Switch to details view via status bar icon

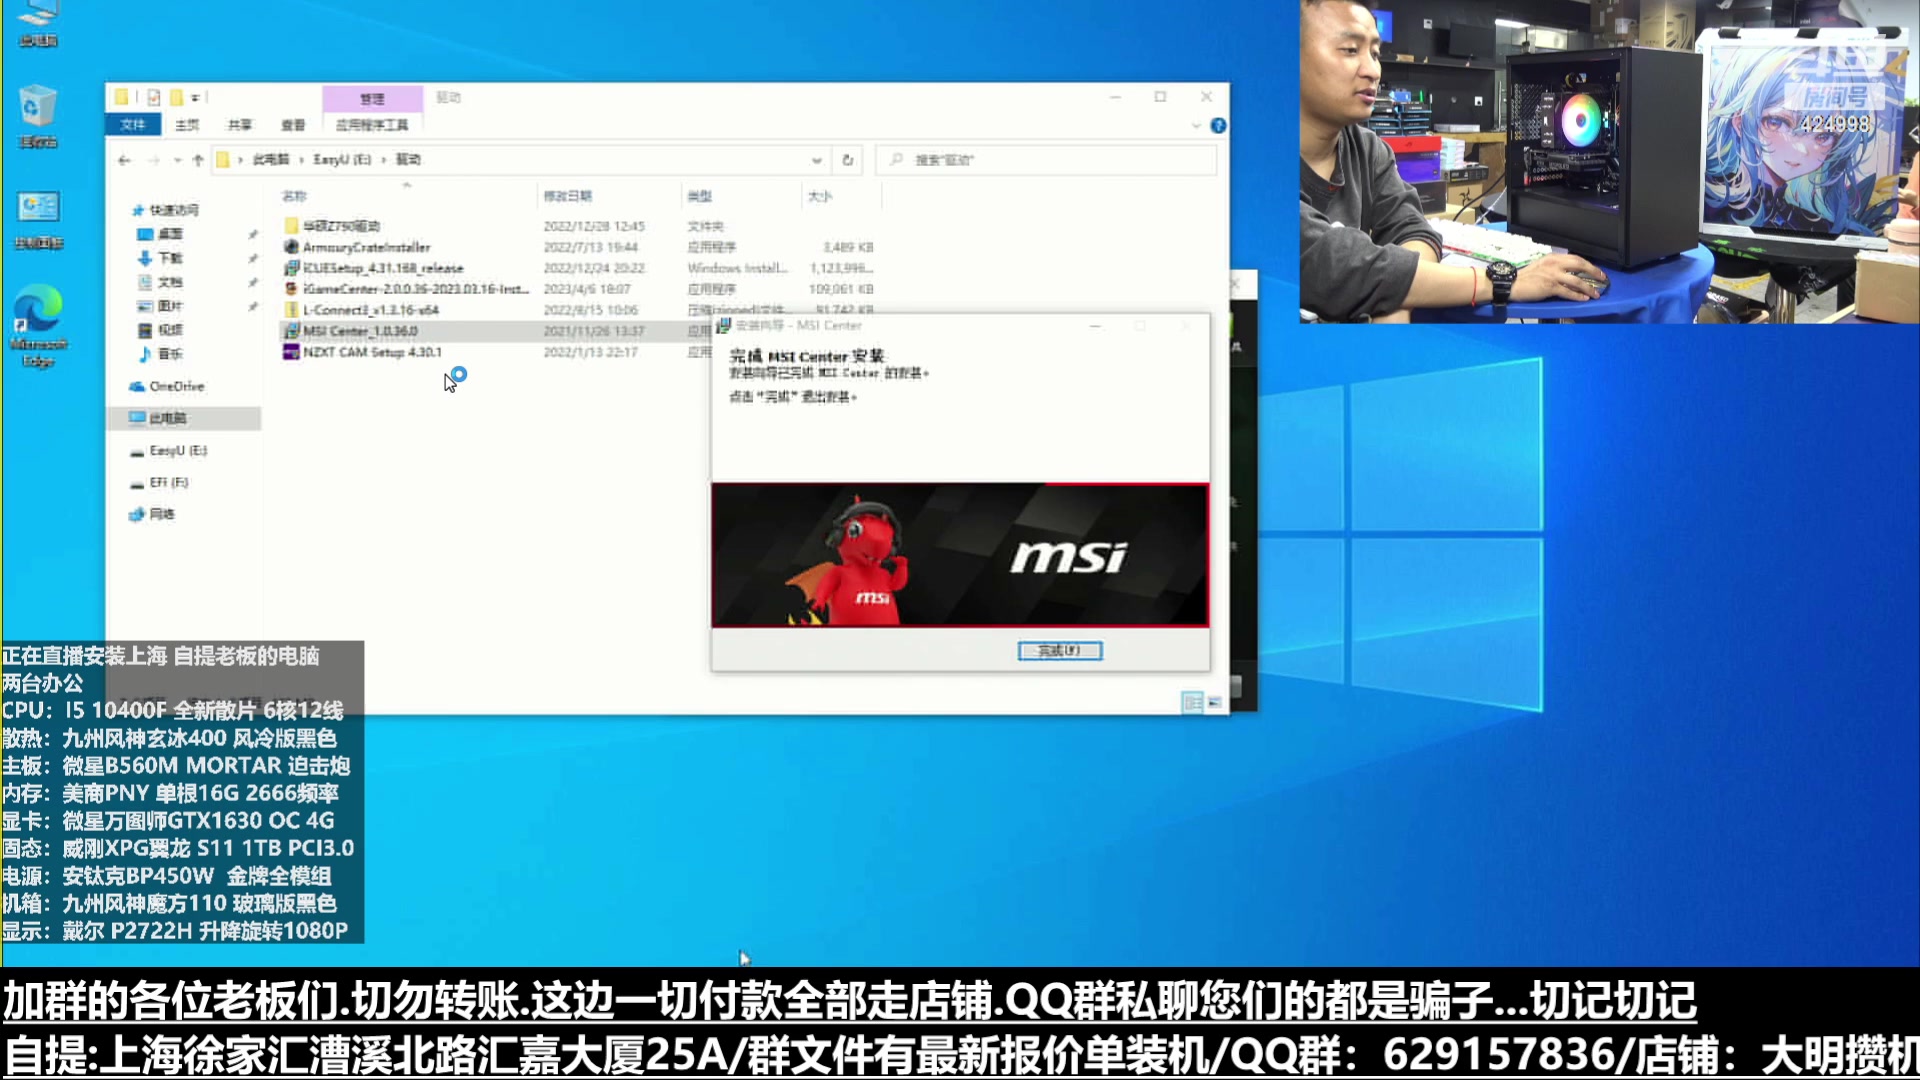coord(1193,703)
